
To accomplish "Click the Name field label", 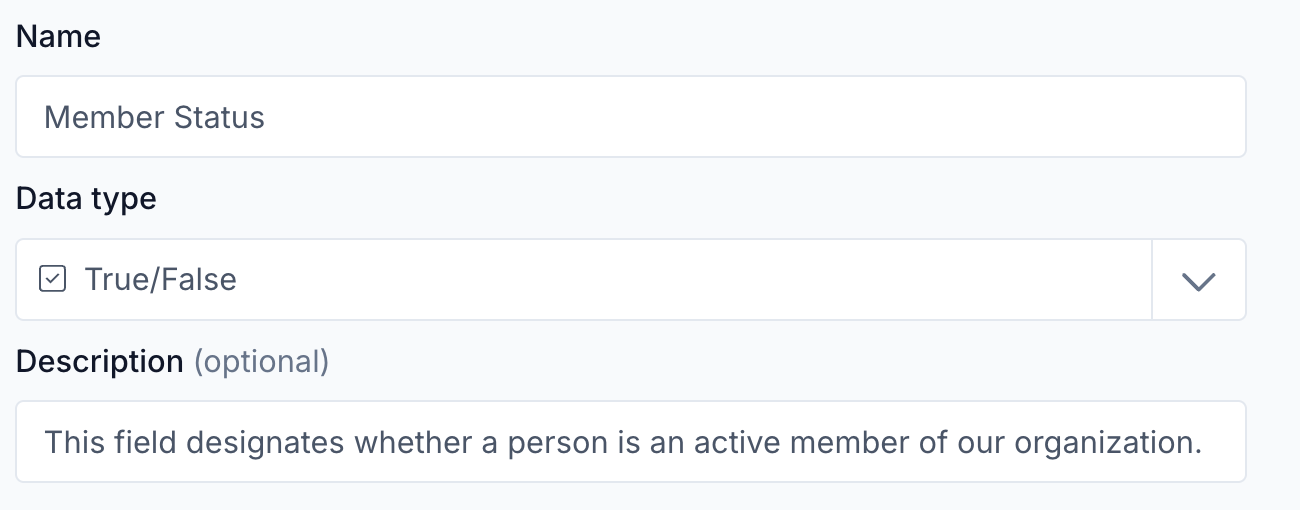I will coord(58,37).
